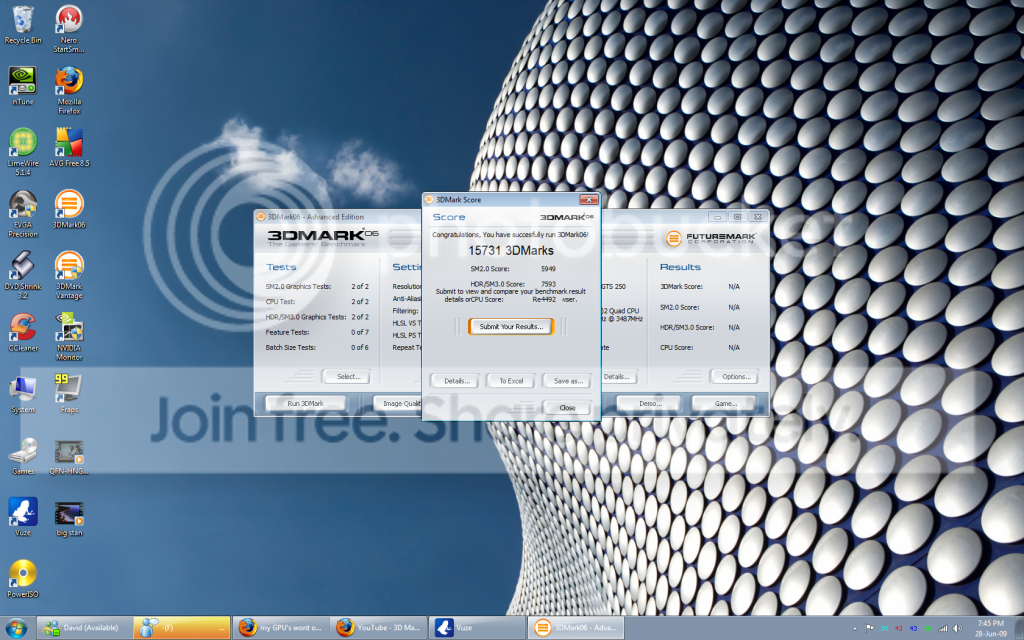Click Save as in the score dialog
Image resolution: width=1024 pixels, height=640 pixels.
pos(567,380)
